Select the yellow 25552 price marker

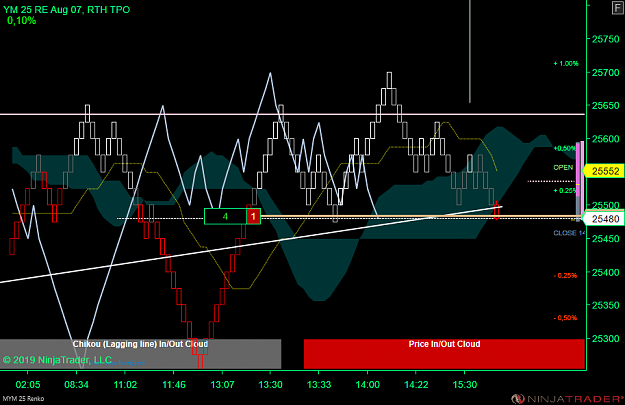(603, 171)
